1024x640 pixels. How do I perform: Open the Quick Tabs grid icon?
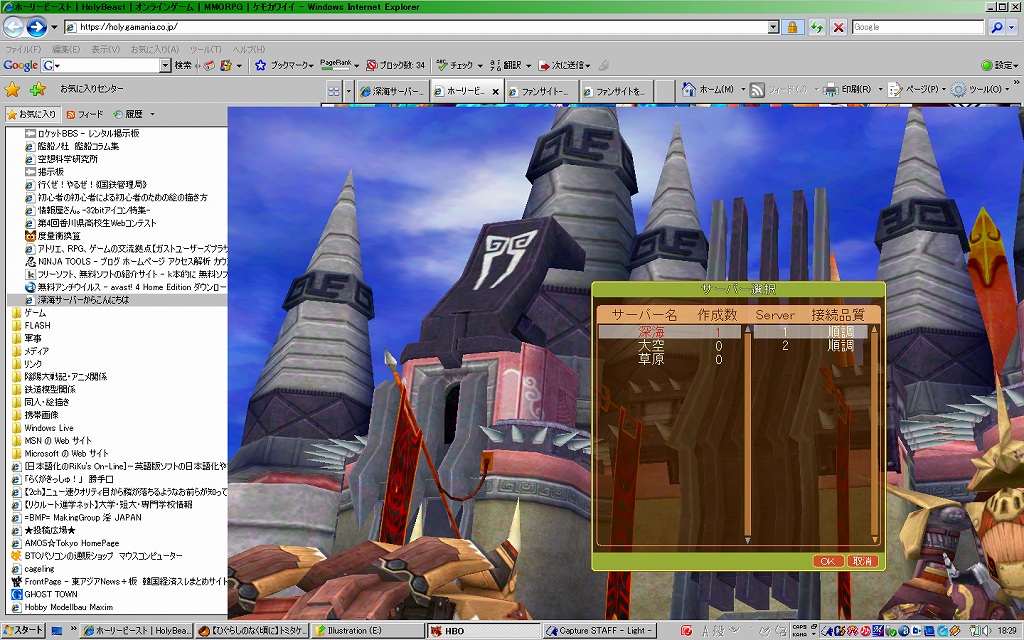334,91
